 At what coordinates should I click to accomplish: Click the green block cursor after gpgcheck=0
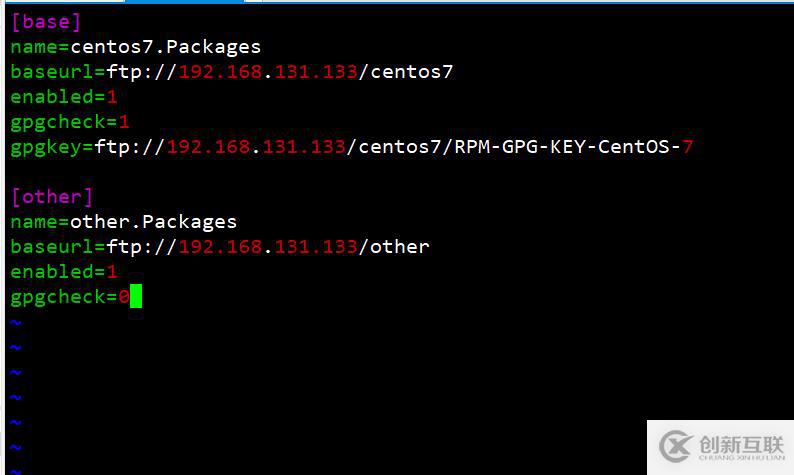(x=136, y=296)
